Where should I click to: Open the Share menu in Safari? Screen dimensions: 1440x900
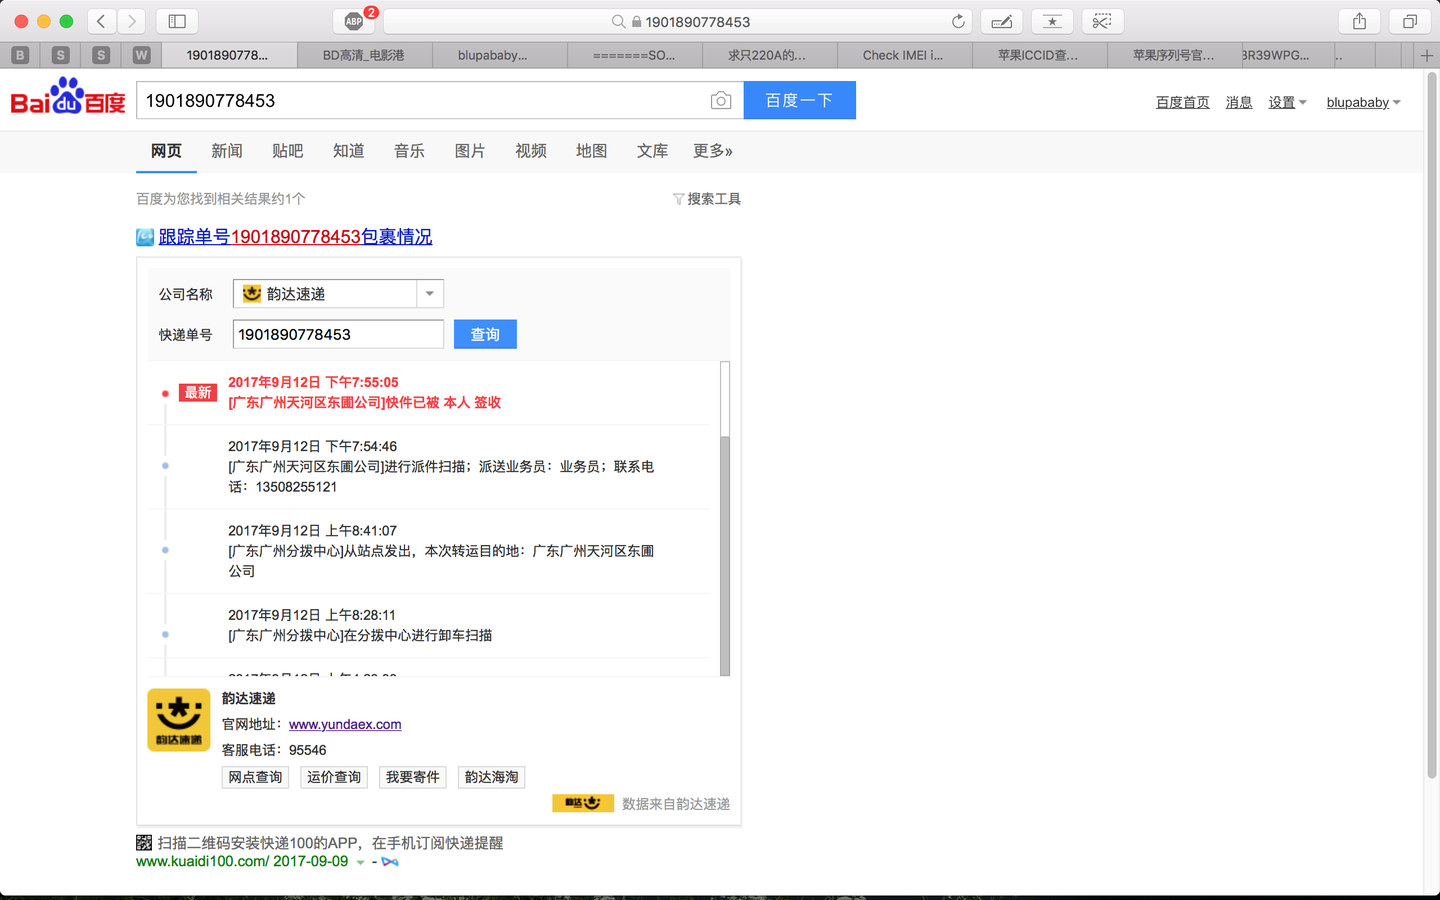coord(1359,21)
